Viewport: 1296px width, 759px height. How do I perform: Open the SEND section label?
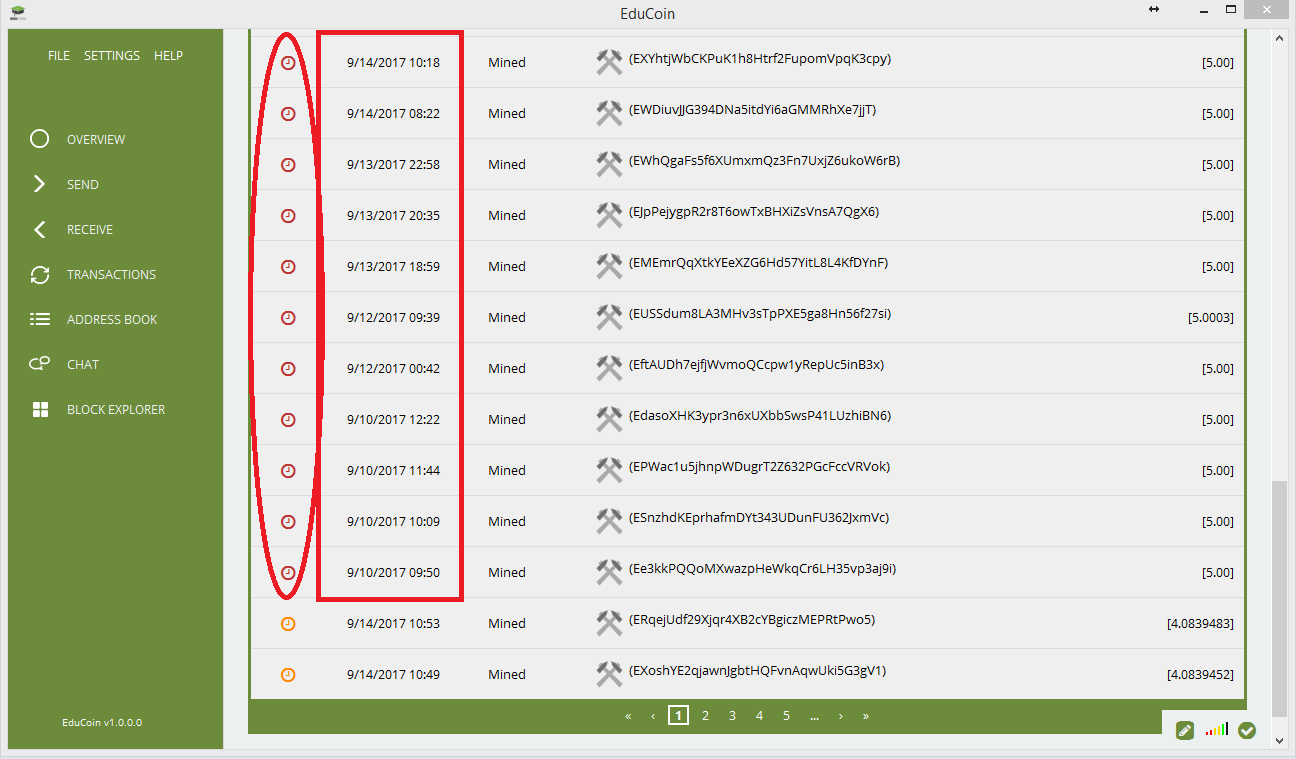(x=83, y=184)
